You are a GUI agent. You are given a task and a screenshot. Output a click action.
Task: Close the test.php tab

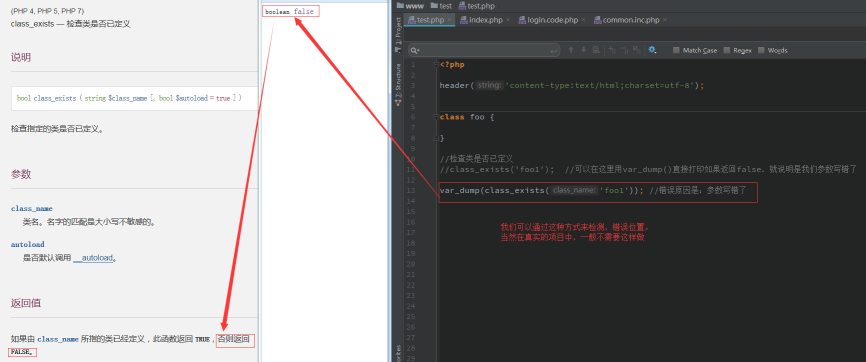(450, 20)
